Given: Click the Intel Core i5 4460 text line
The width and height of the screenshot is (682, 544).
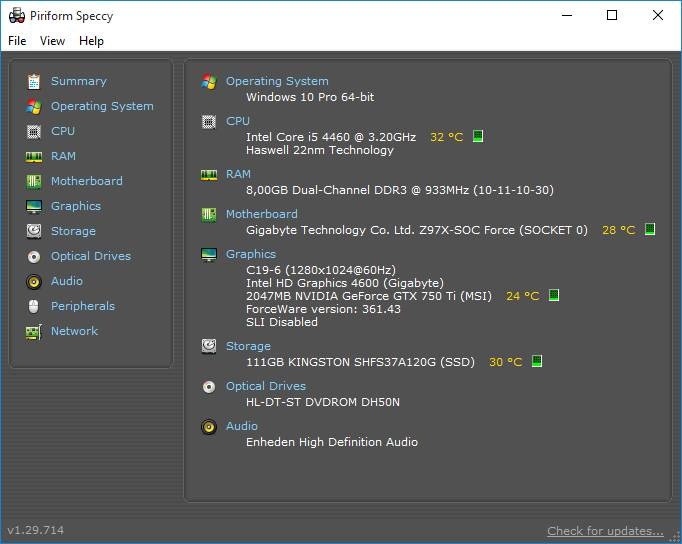Looking at the screenshot, I should click(331, 137).
